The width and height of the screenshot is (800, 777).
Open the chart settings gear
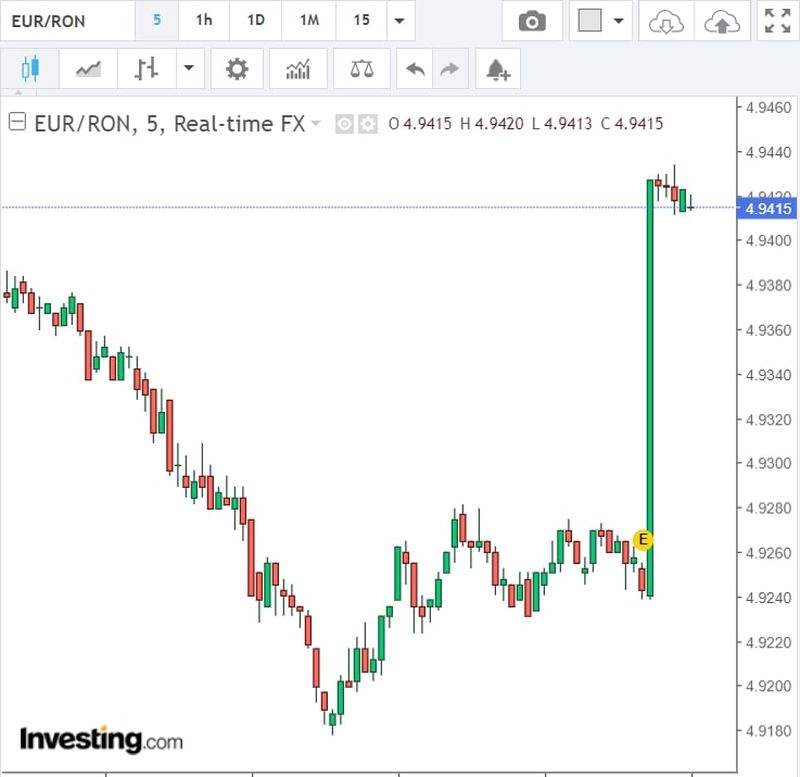click(237, 68)
